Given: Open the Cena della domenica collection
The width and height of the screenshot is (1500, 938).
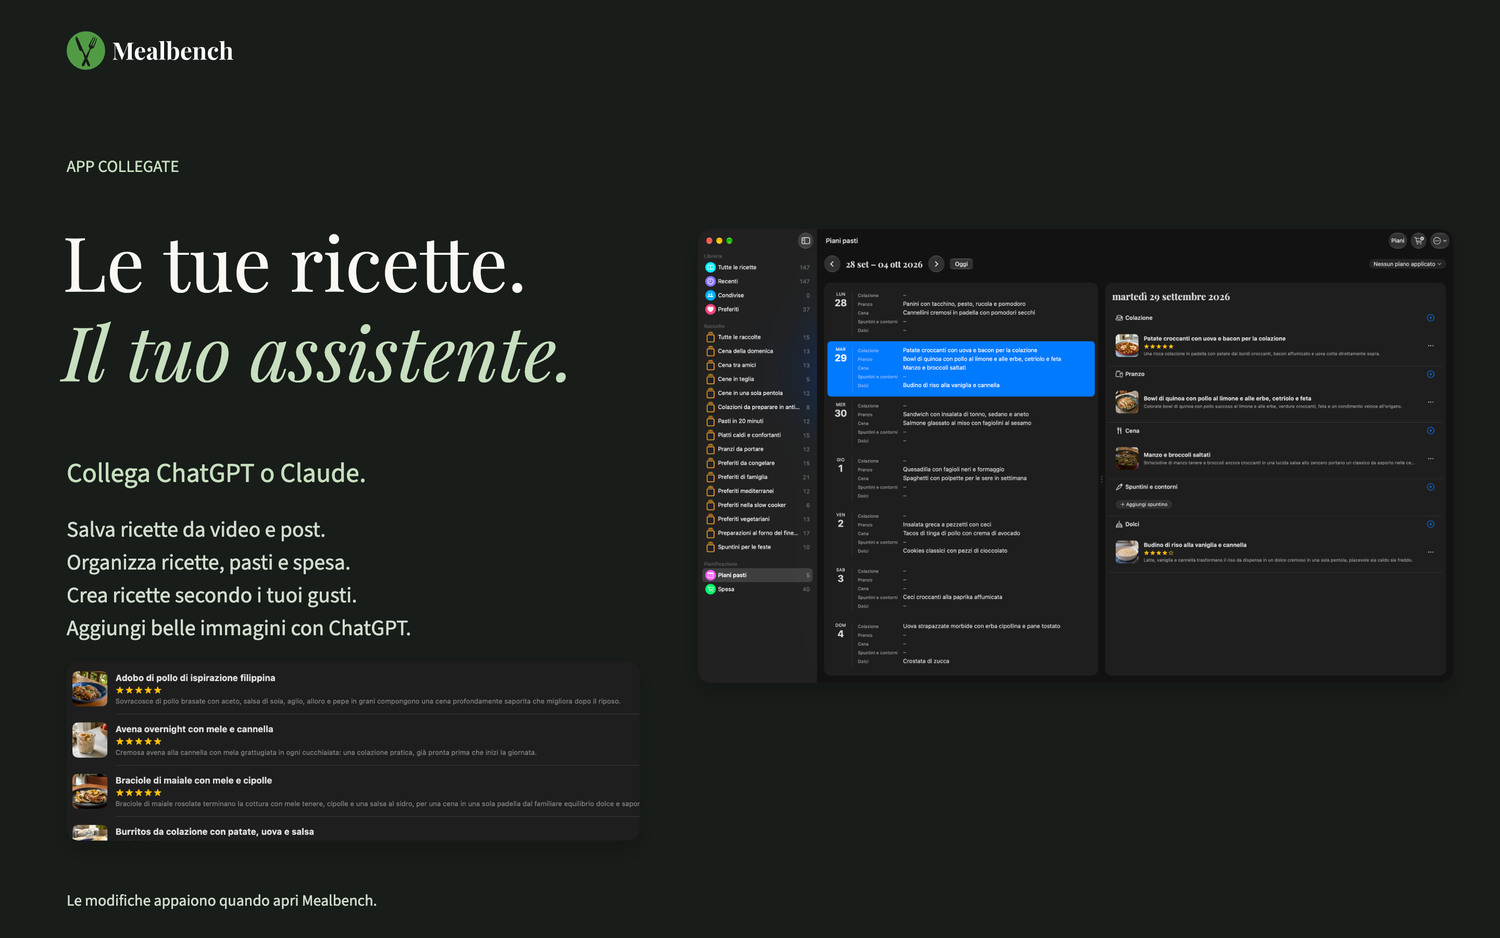Looking at the screenshot, I should click(x=758, y=351).
